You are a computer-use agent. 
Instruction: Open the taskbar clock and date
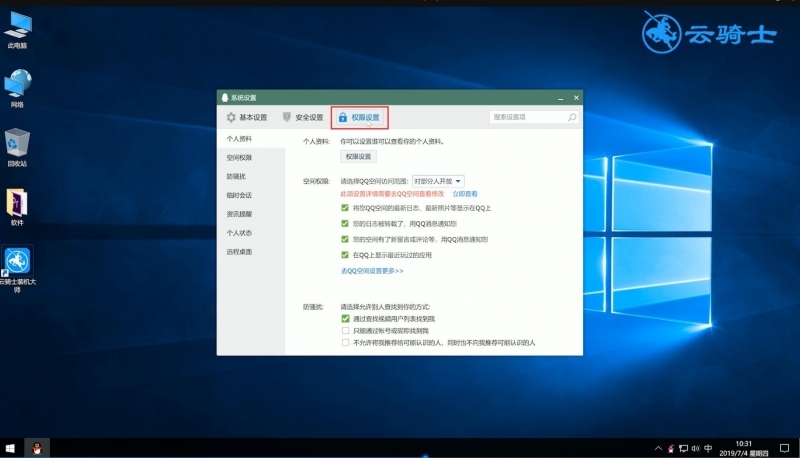click(x=744, y=448)
